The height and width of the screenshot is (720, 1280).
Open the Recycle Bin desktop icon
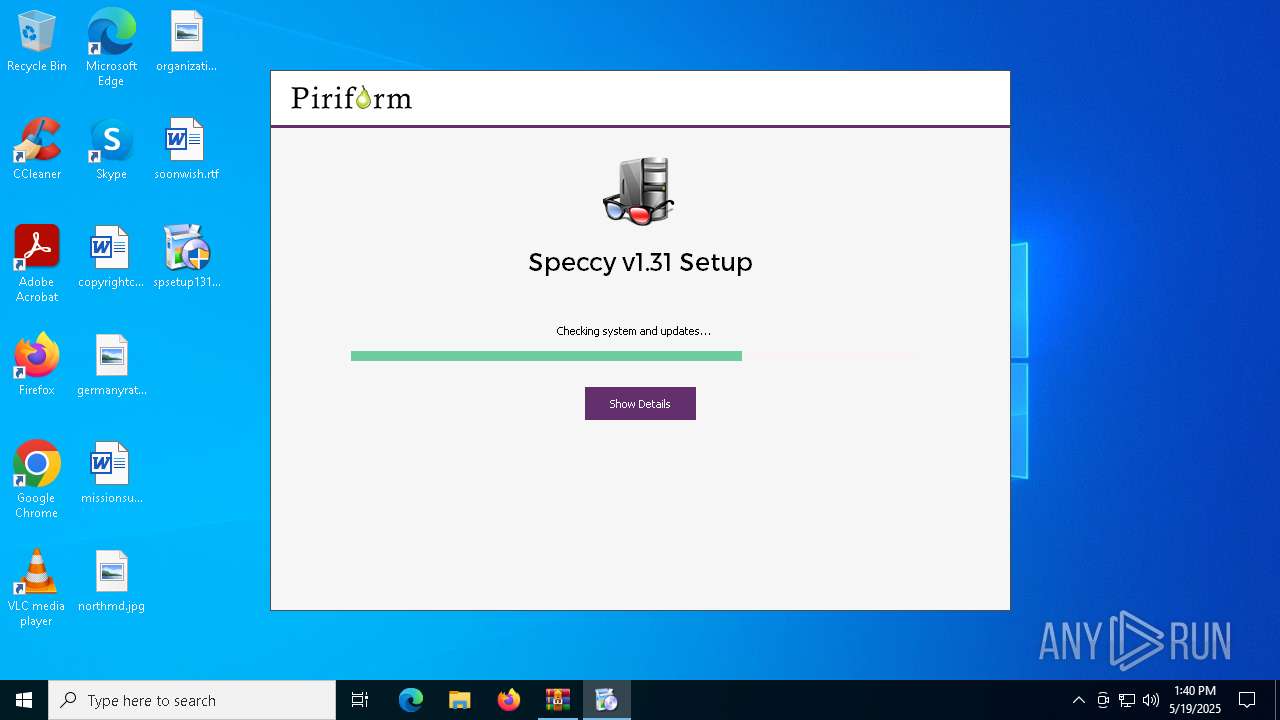click(x=37, y=42)
